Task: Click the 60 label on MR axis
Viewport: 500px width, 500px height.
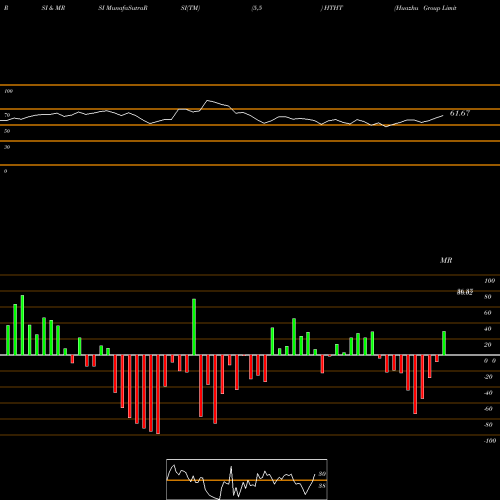Action: [488, 313]
